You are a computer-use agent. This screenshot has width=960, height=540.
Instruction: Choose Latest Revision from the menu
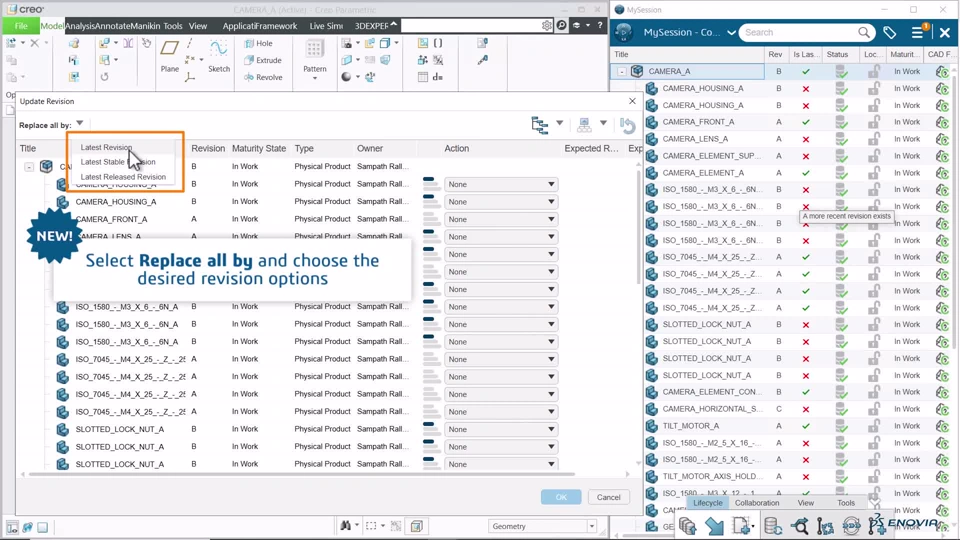(x=107, y=147)
